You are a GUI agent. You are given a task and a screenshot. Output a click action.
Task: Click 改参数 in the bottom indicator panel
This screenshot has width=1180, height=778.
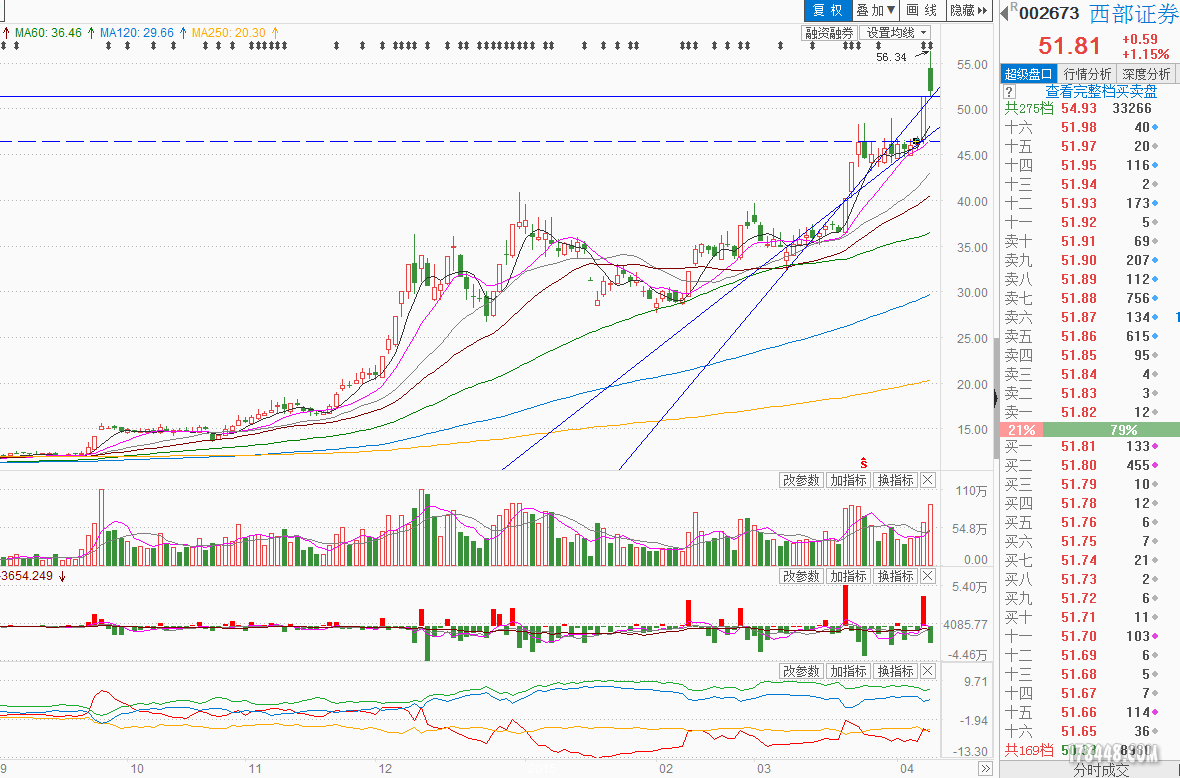(801, 671)
